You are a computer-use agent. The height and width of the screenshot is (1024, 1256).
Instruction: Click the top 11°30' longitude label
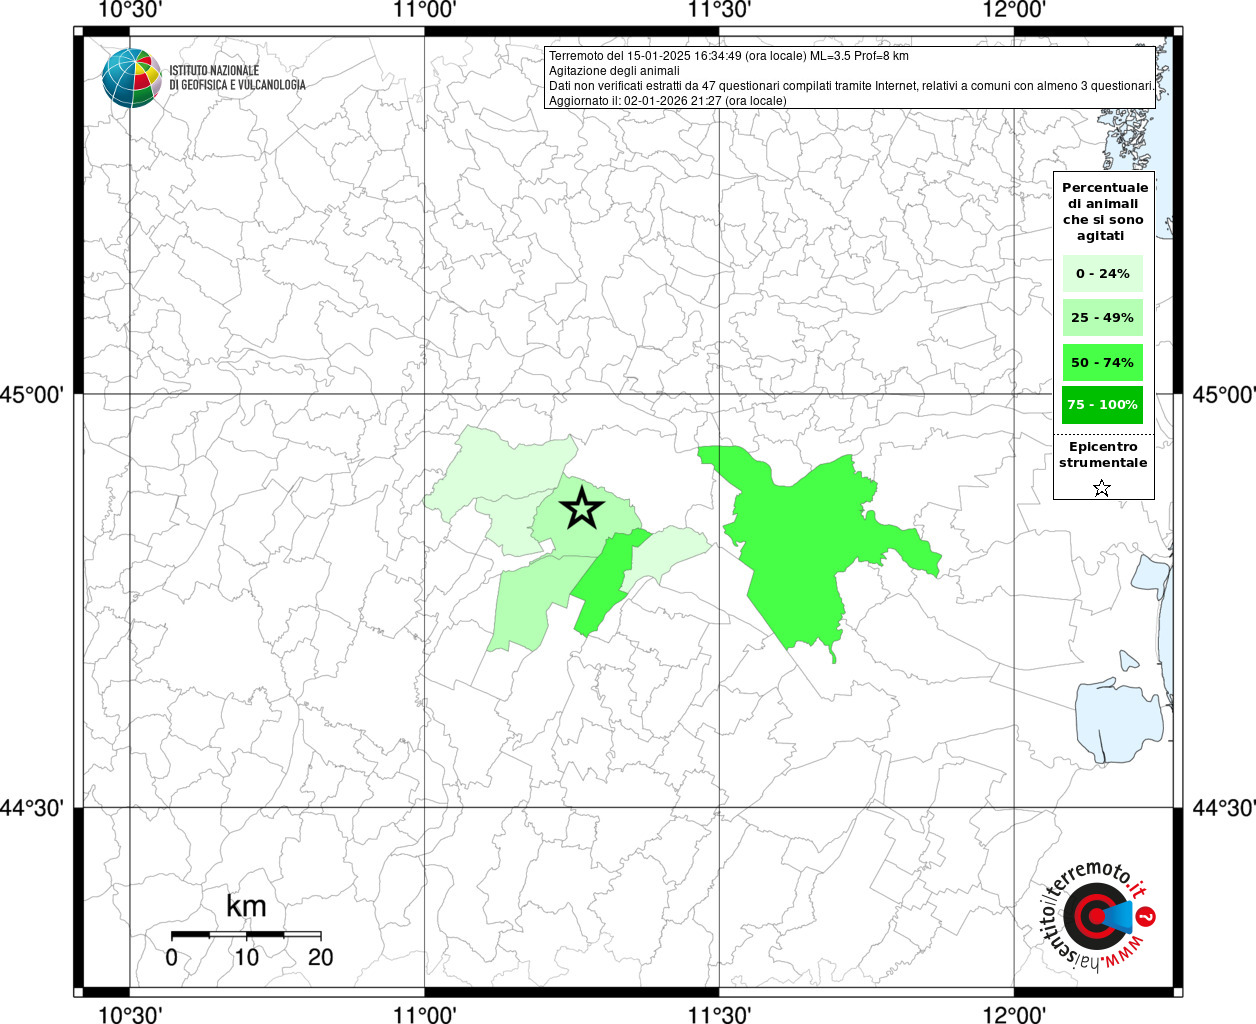719,10
